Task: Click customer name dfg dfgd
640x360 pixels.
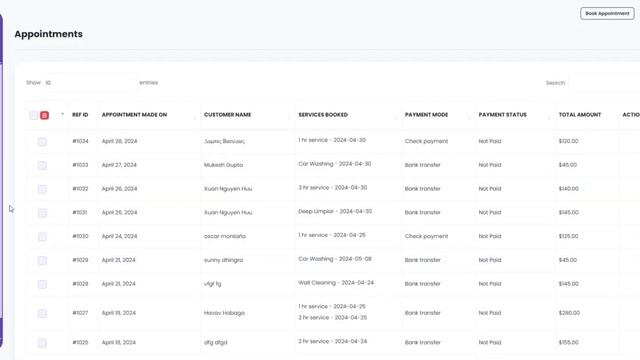Action: coord(216,343)
